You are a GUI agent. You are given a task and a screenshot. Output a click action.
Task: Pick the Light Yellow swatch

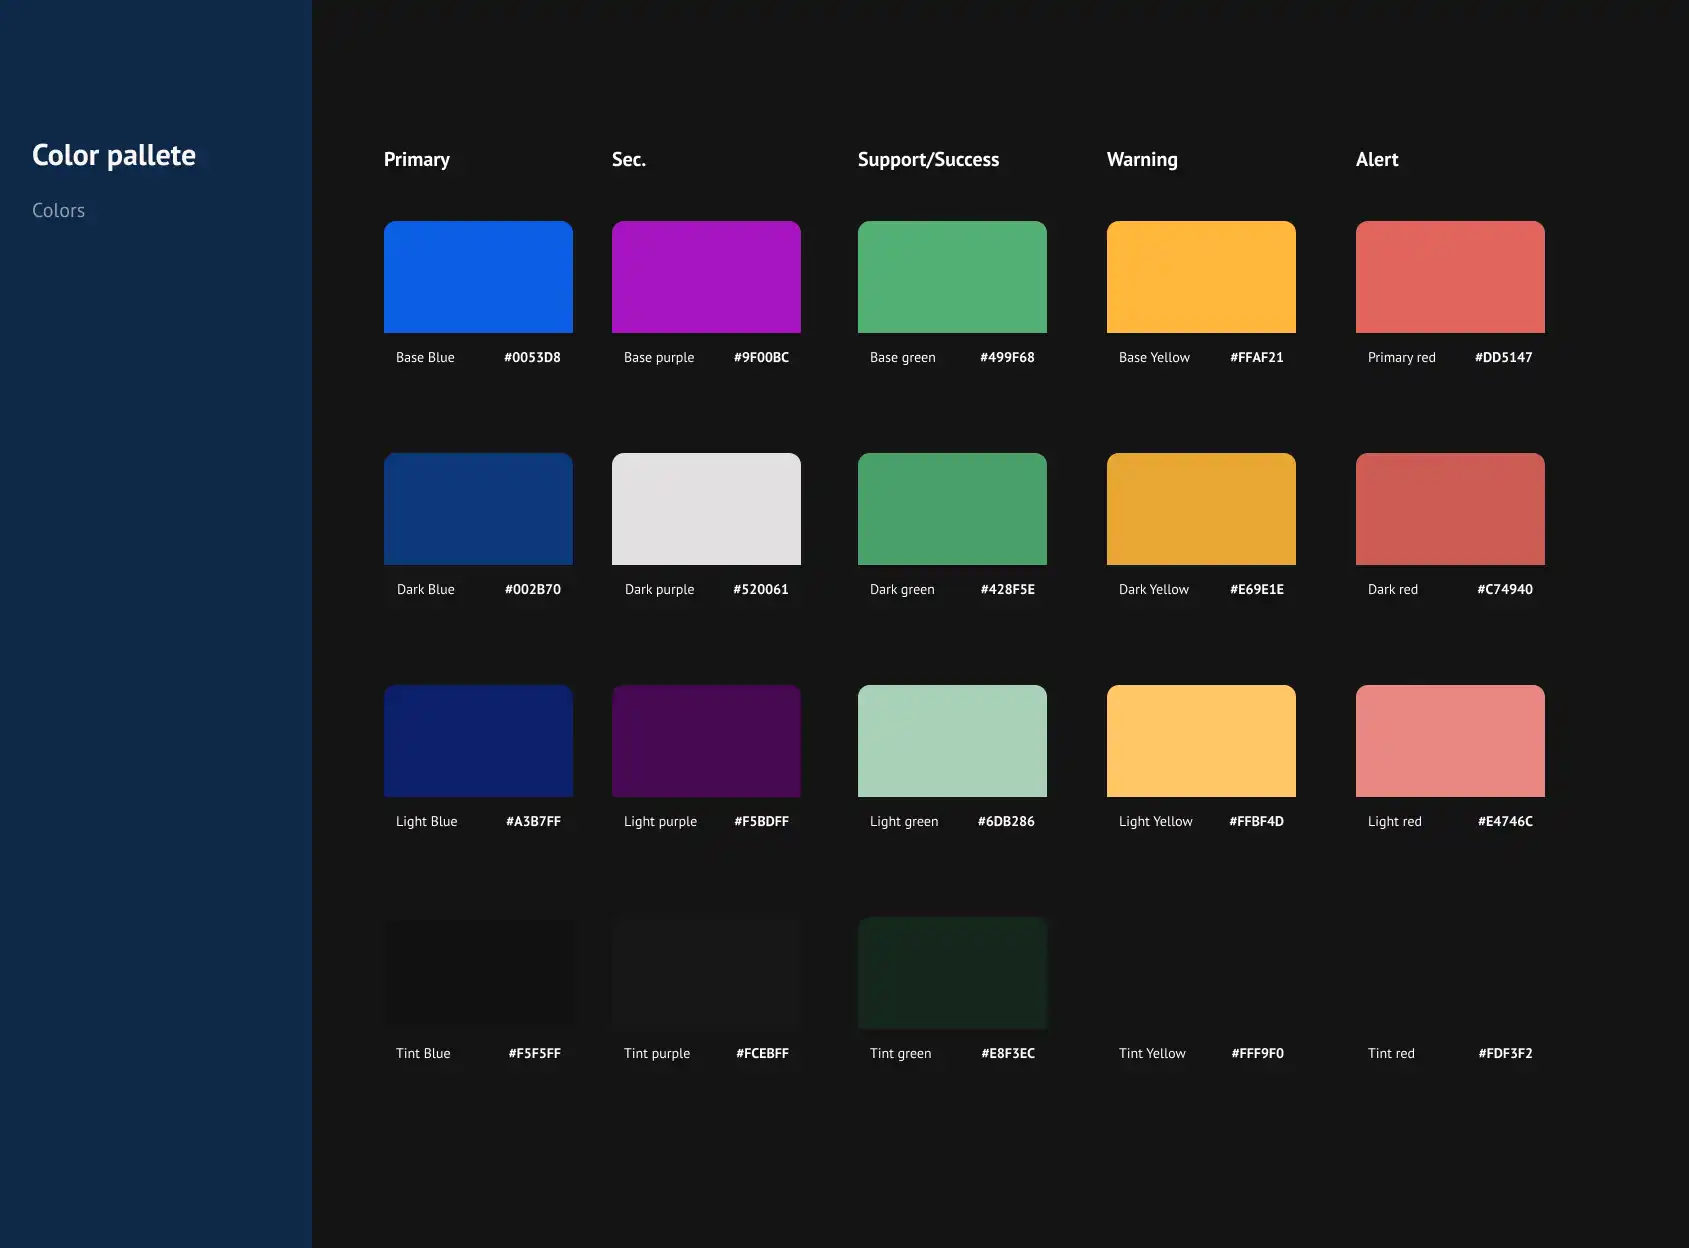(1201, 741)
